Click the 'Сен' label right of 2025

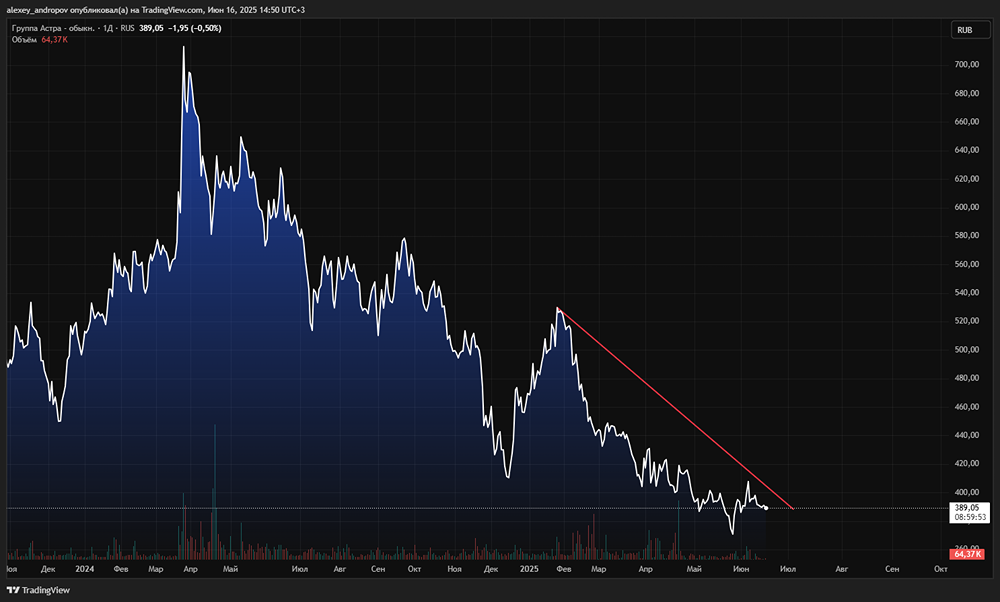coord(892,569)
